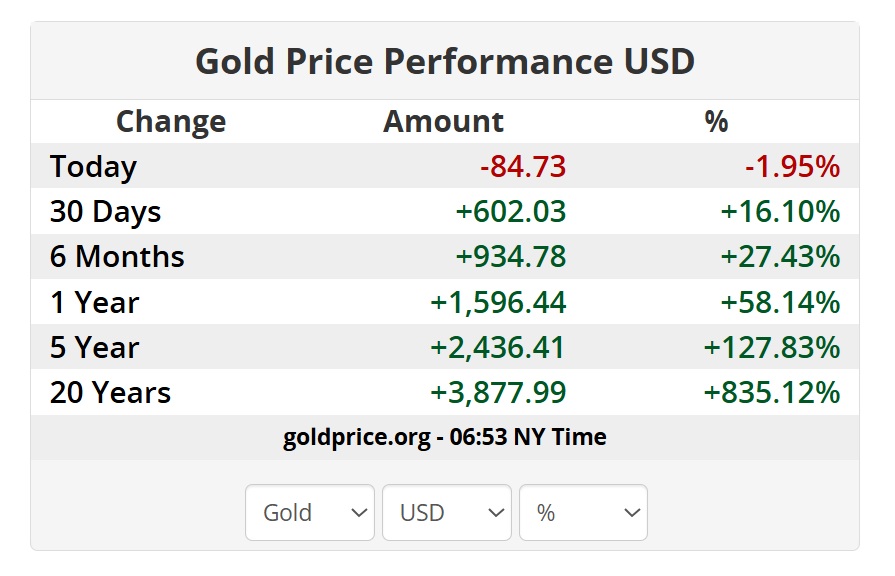
Task: Select the 5 Year row label
Action: point(95,347)
